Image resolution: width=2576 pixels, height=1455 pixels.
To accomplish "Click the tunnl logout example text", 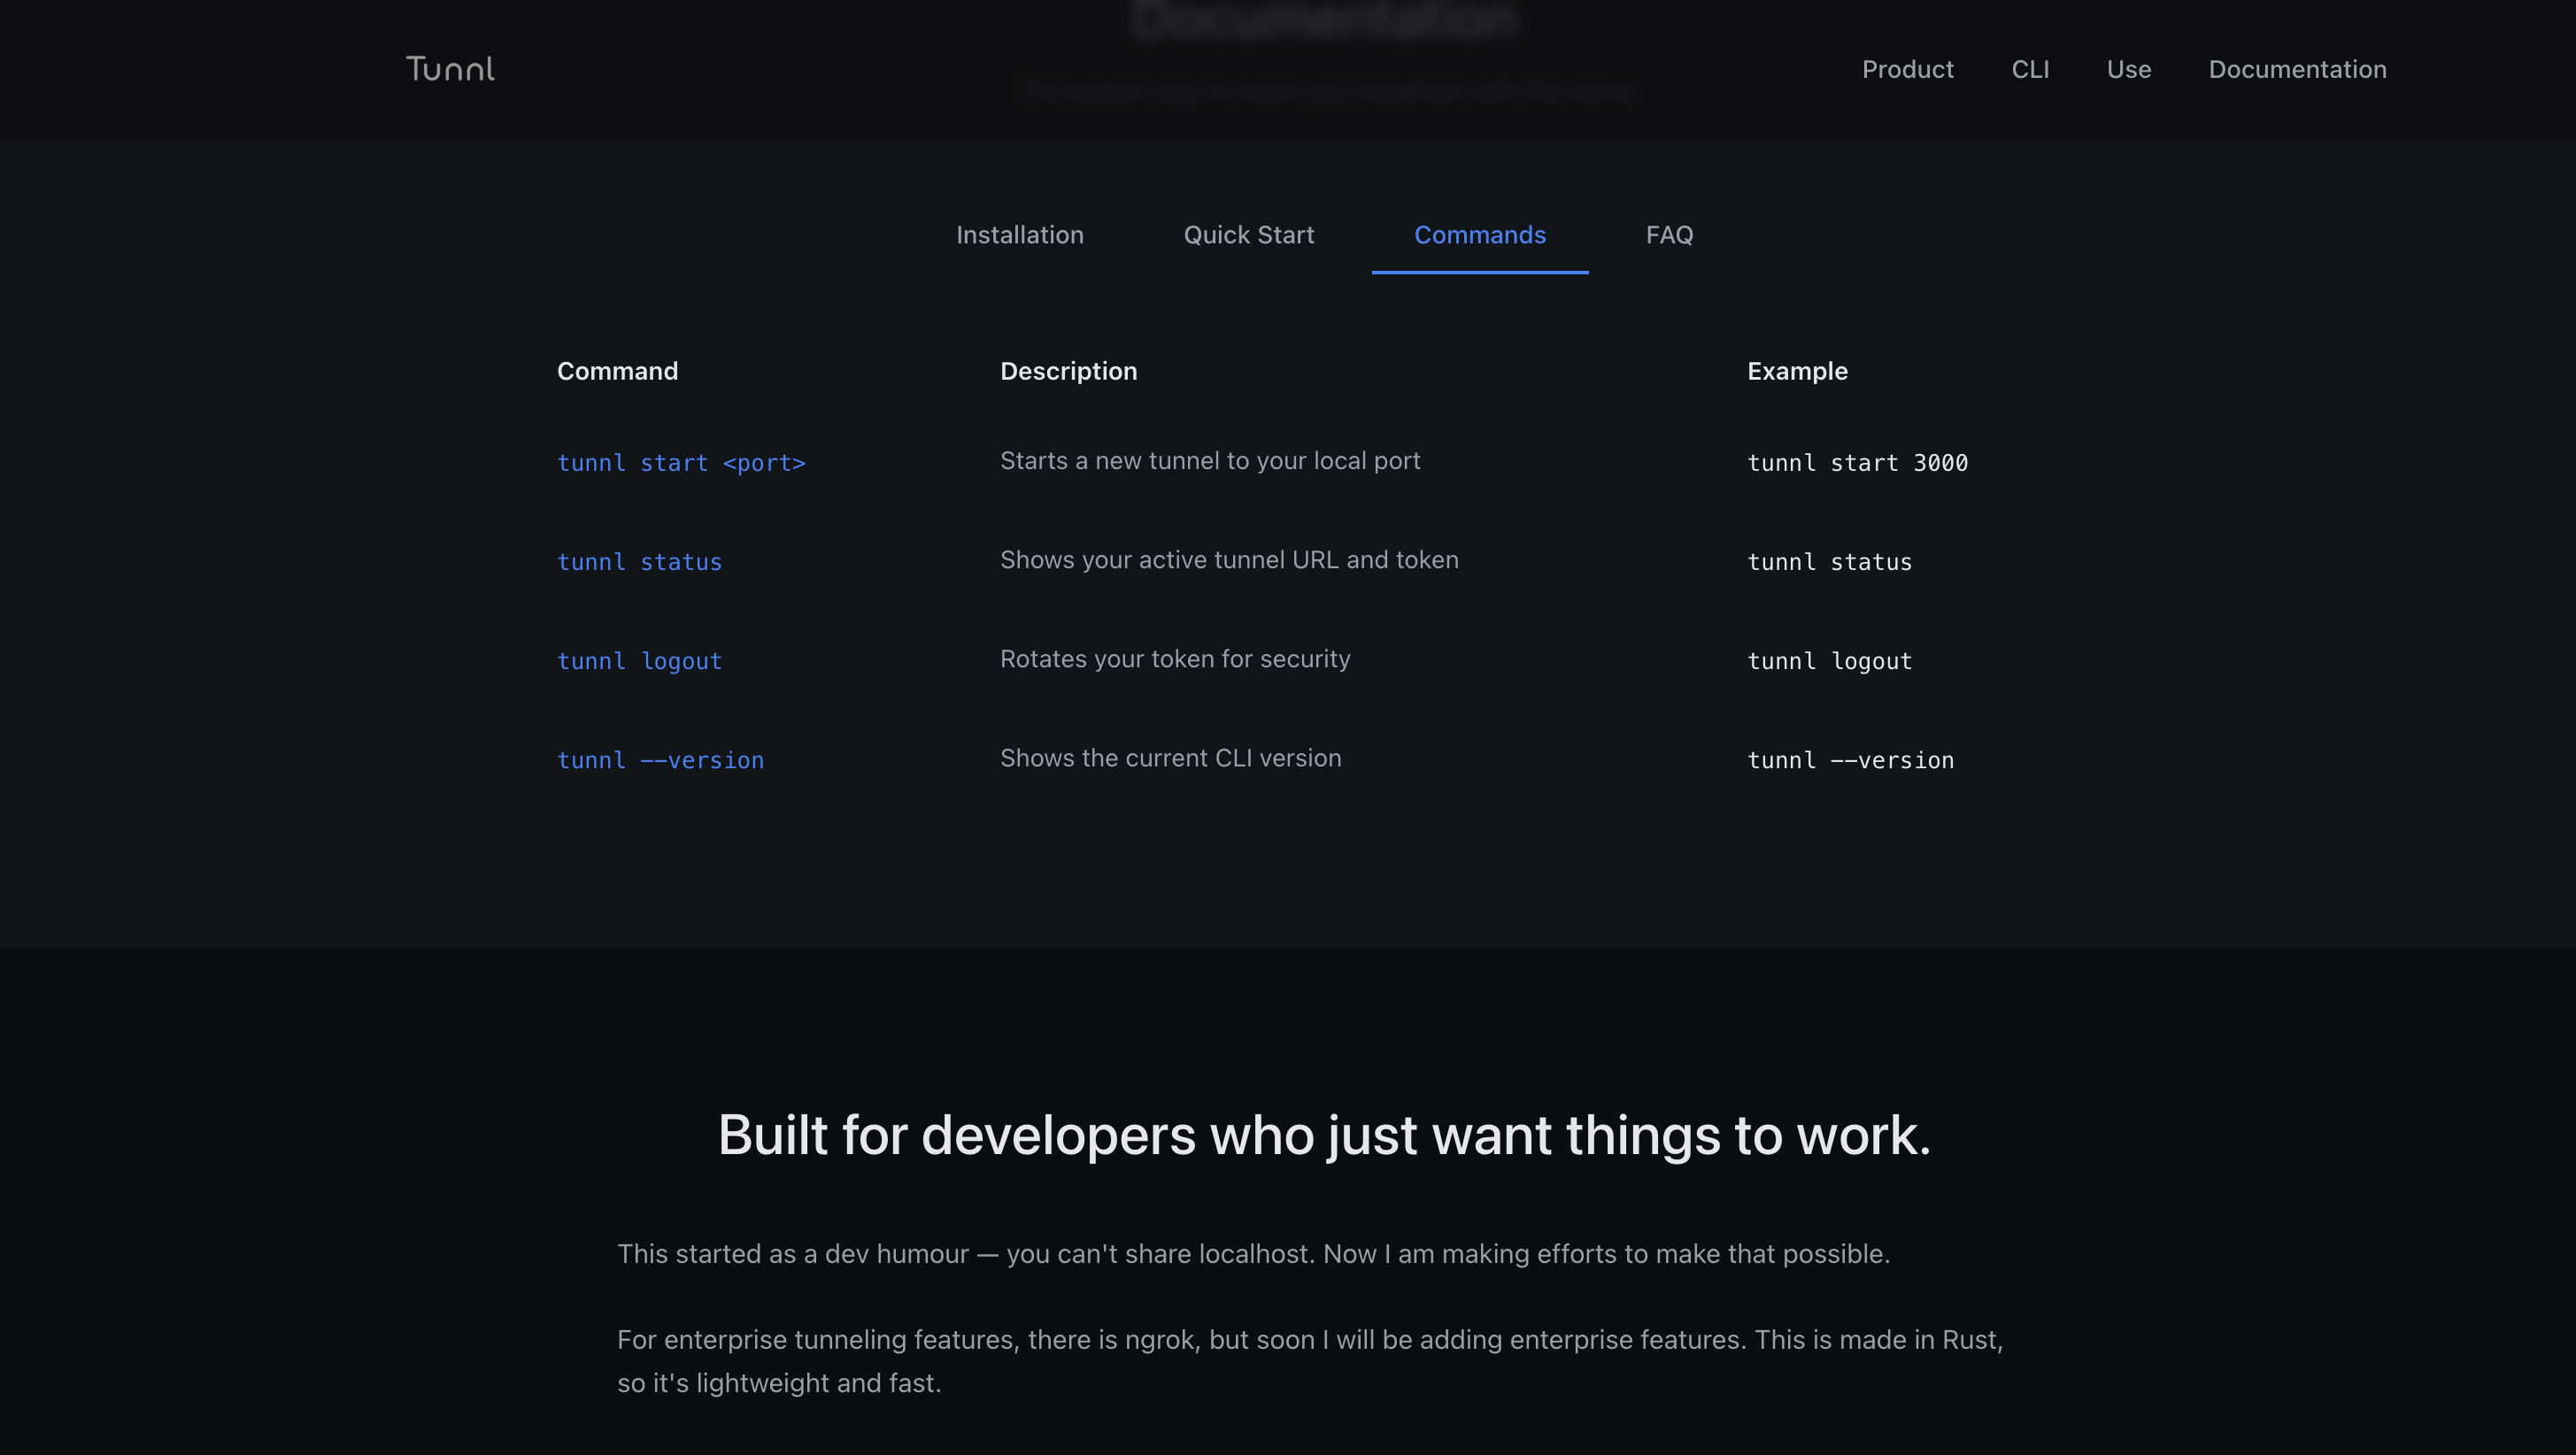I will click(x=1829, y=660).
